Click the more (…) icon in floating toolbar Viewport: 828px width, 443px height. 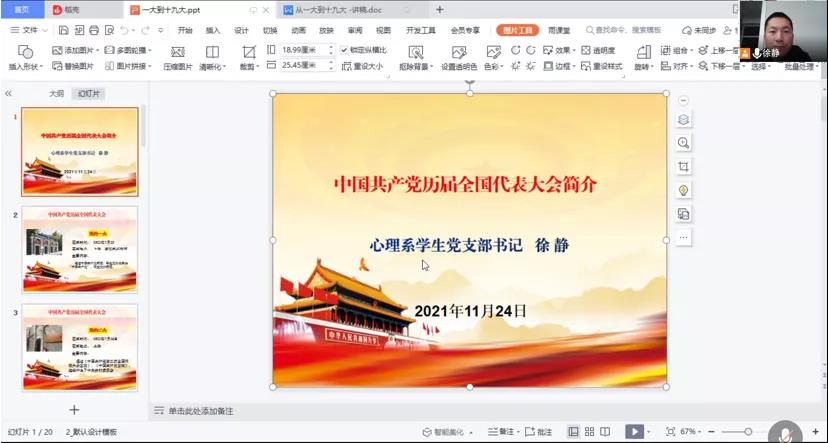pos(683,238)
